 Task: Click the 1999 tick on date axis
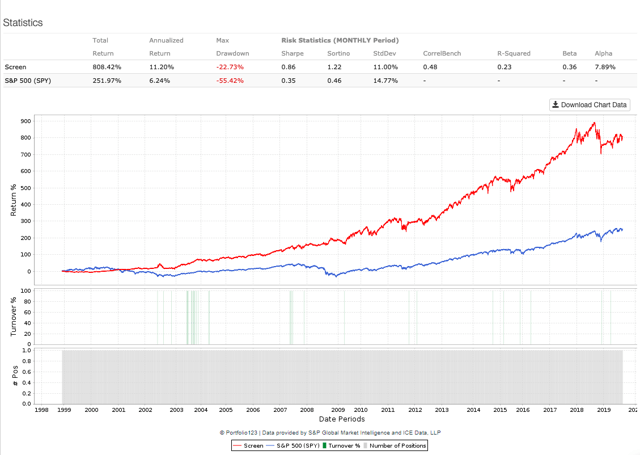click(64, 410)
